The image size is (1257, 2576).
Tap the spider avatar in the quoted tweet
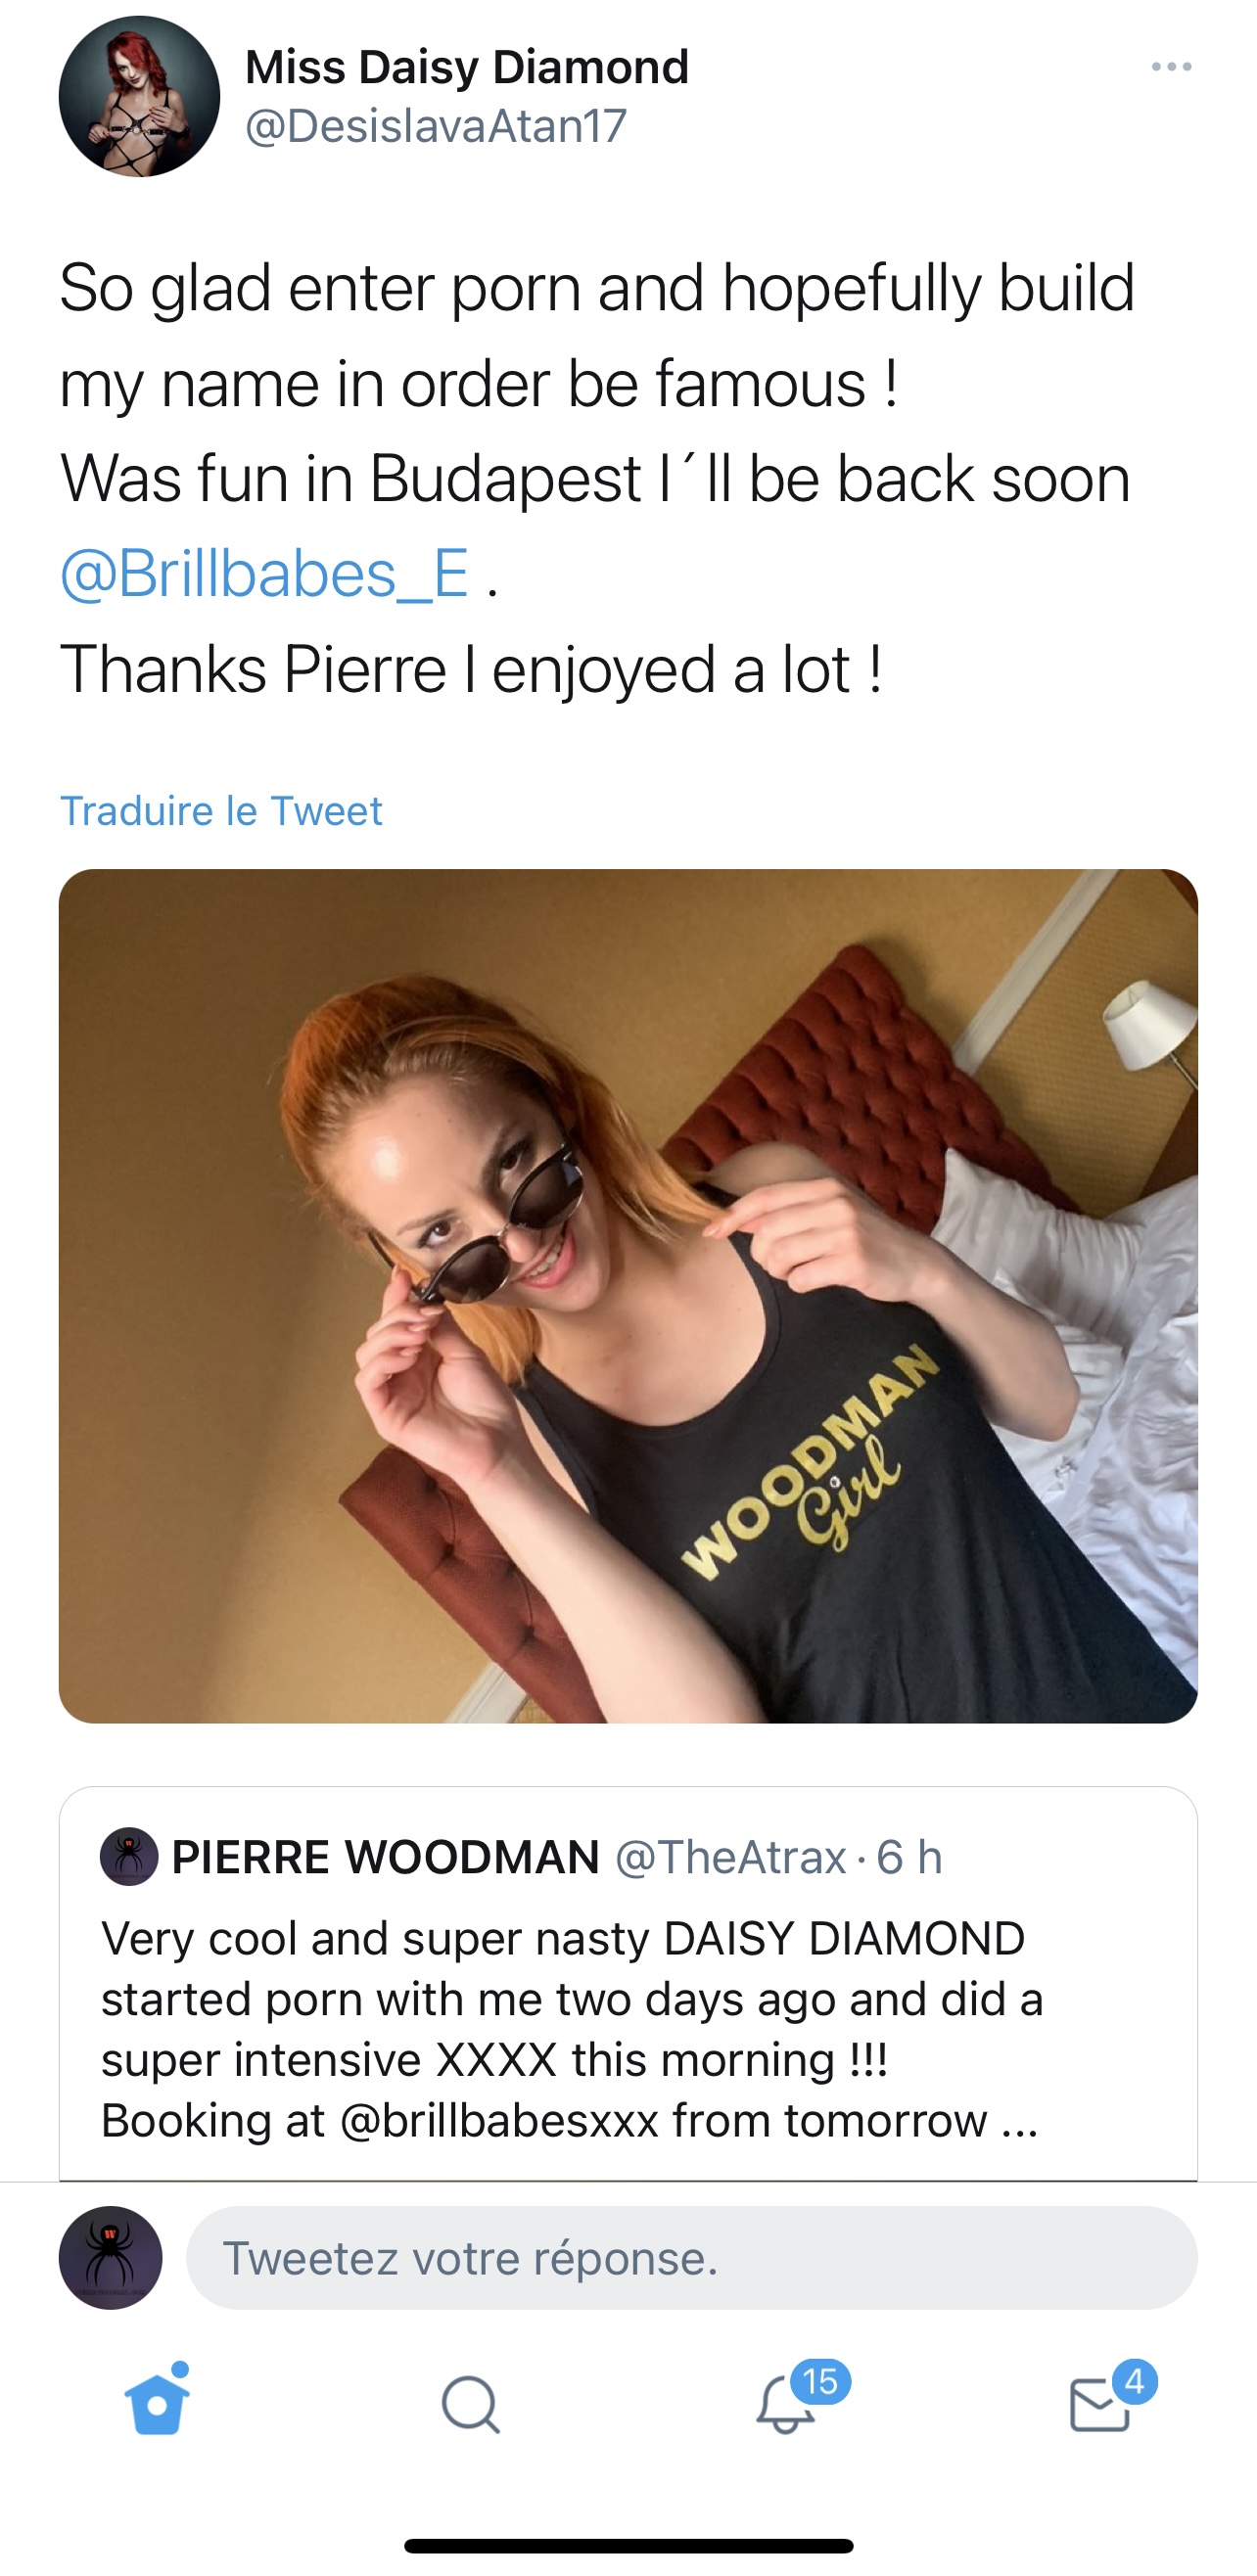coord(129,1857)
